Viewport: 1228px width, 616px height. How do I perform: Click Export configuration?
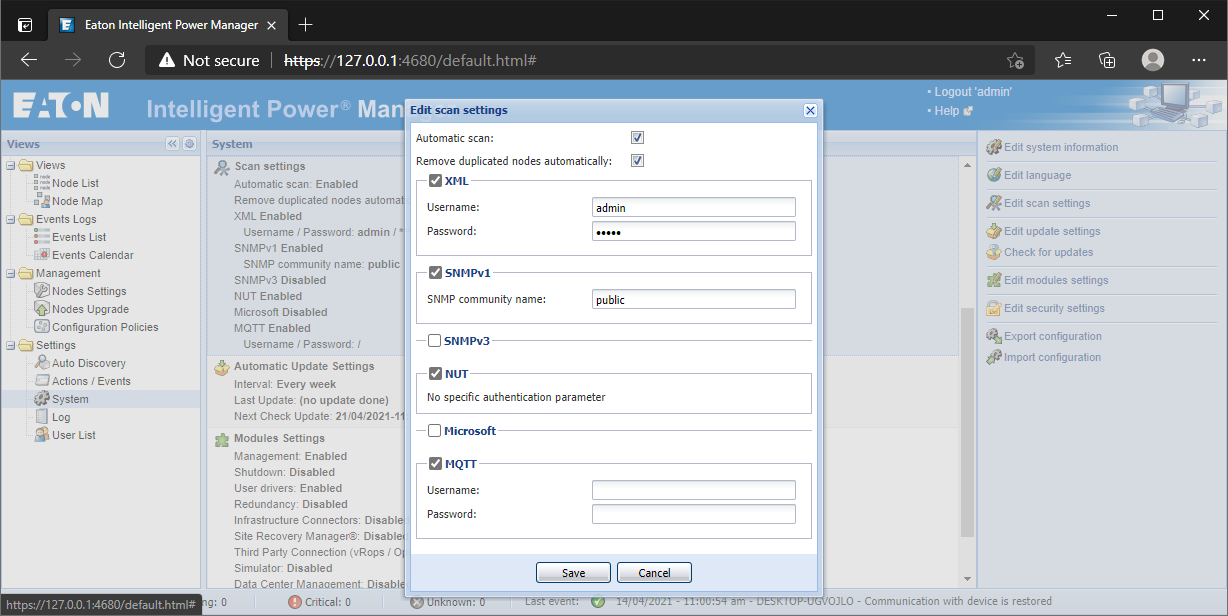pyautogui.click(x=1053, y=336)
